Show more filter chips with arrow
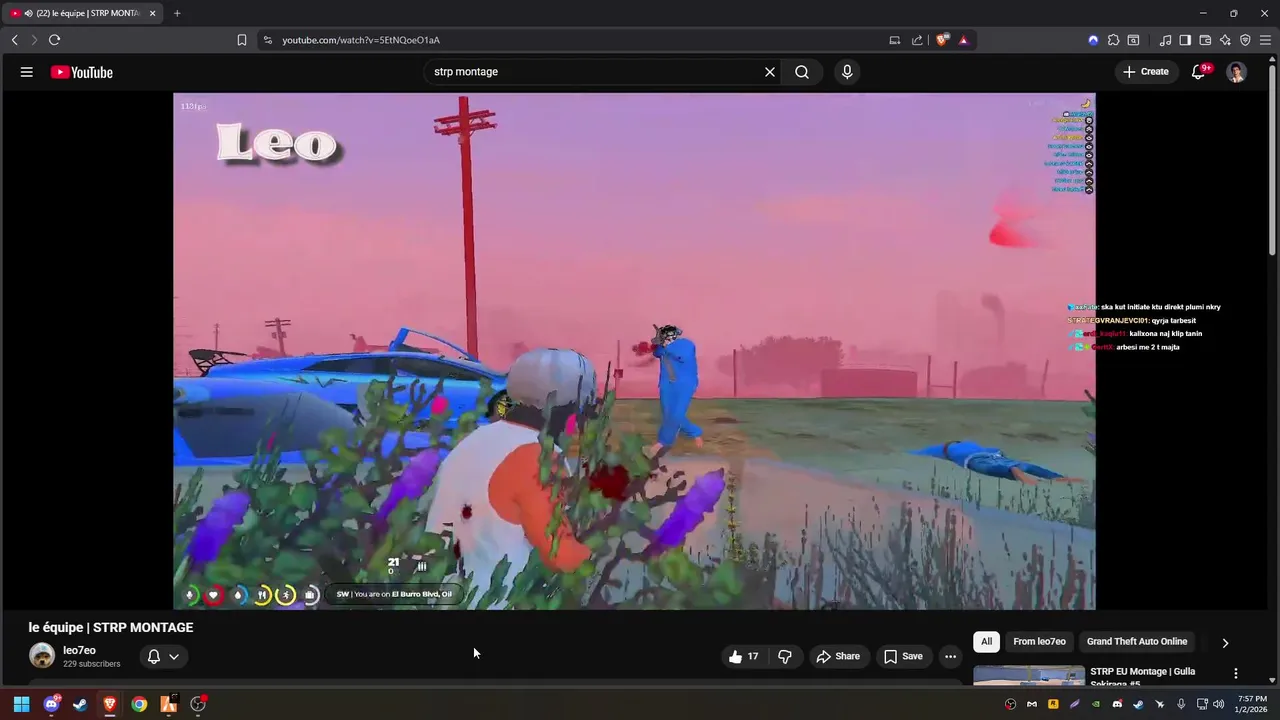 (x=1225, y=643)
